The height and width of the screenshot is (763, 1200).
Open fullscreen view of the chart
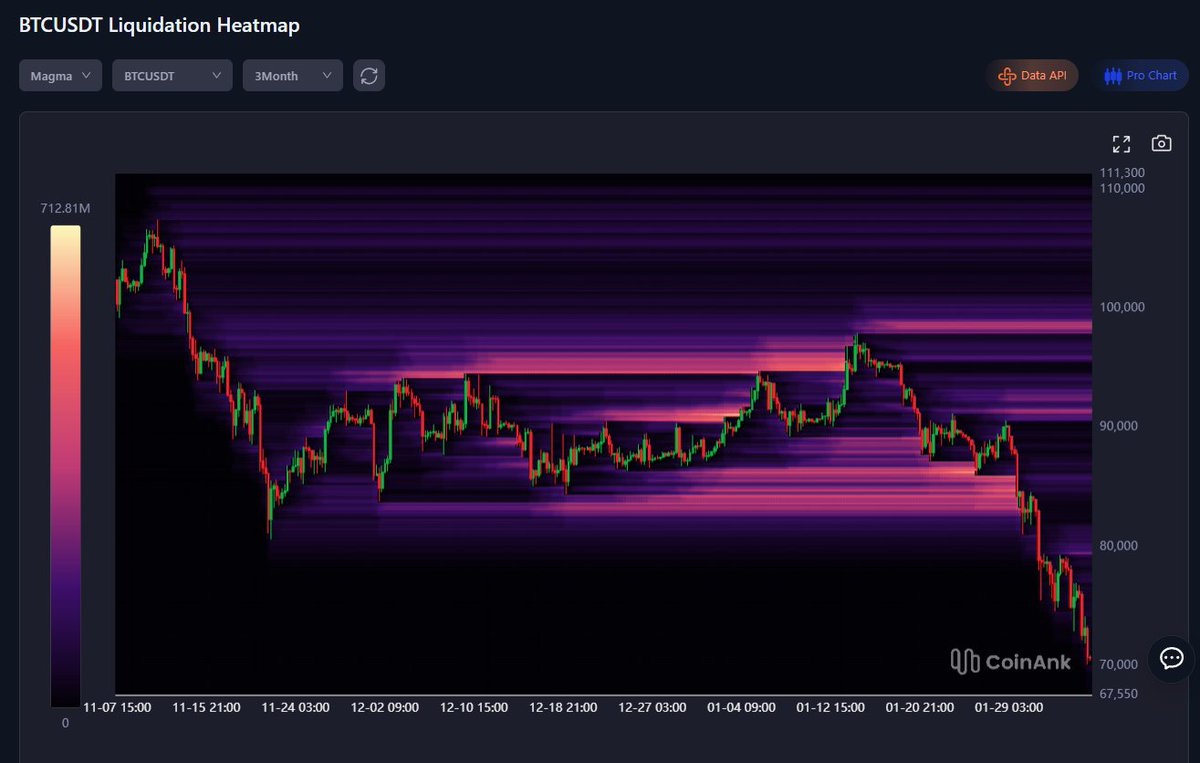(x=1121, y=144)
